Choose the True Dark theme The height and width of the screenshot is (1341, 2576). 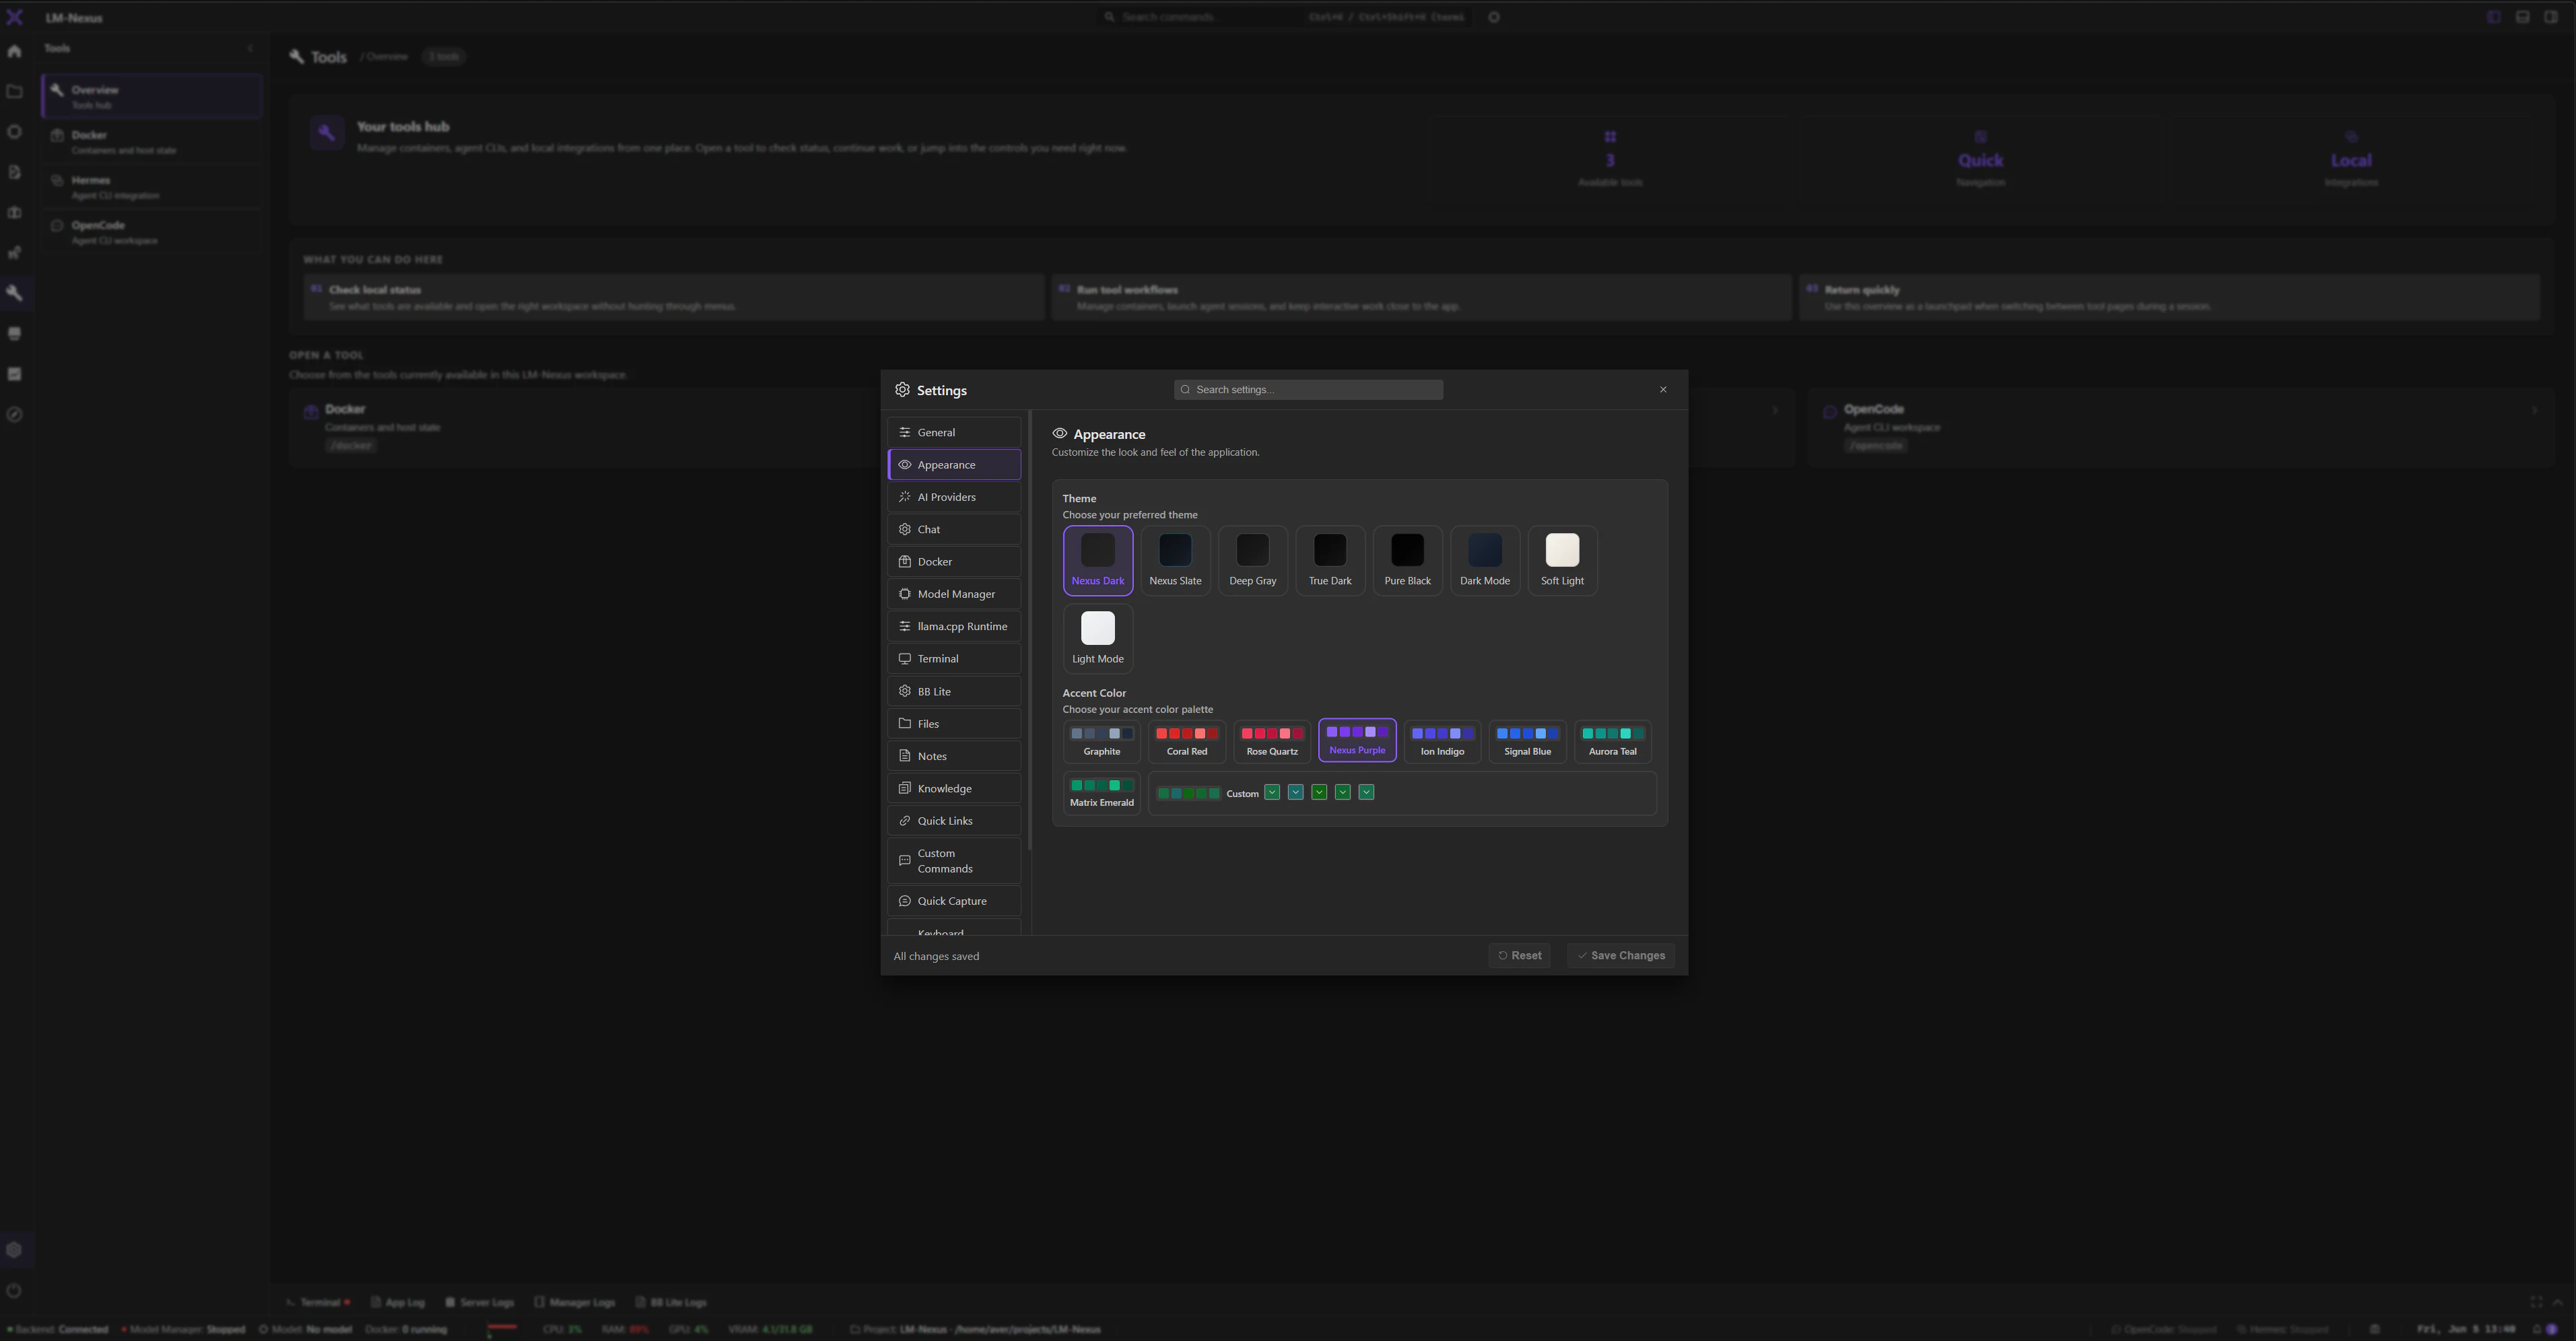pyautogui.click(x=1330, y=561)
